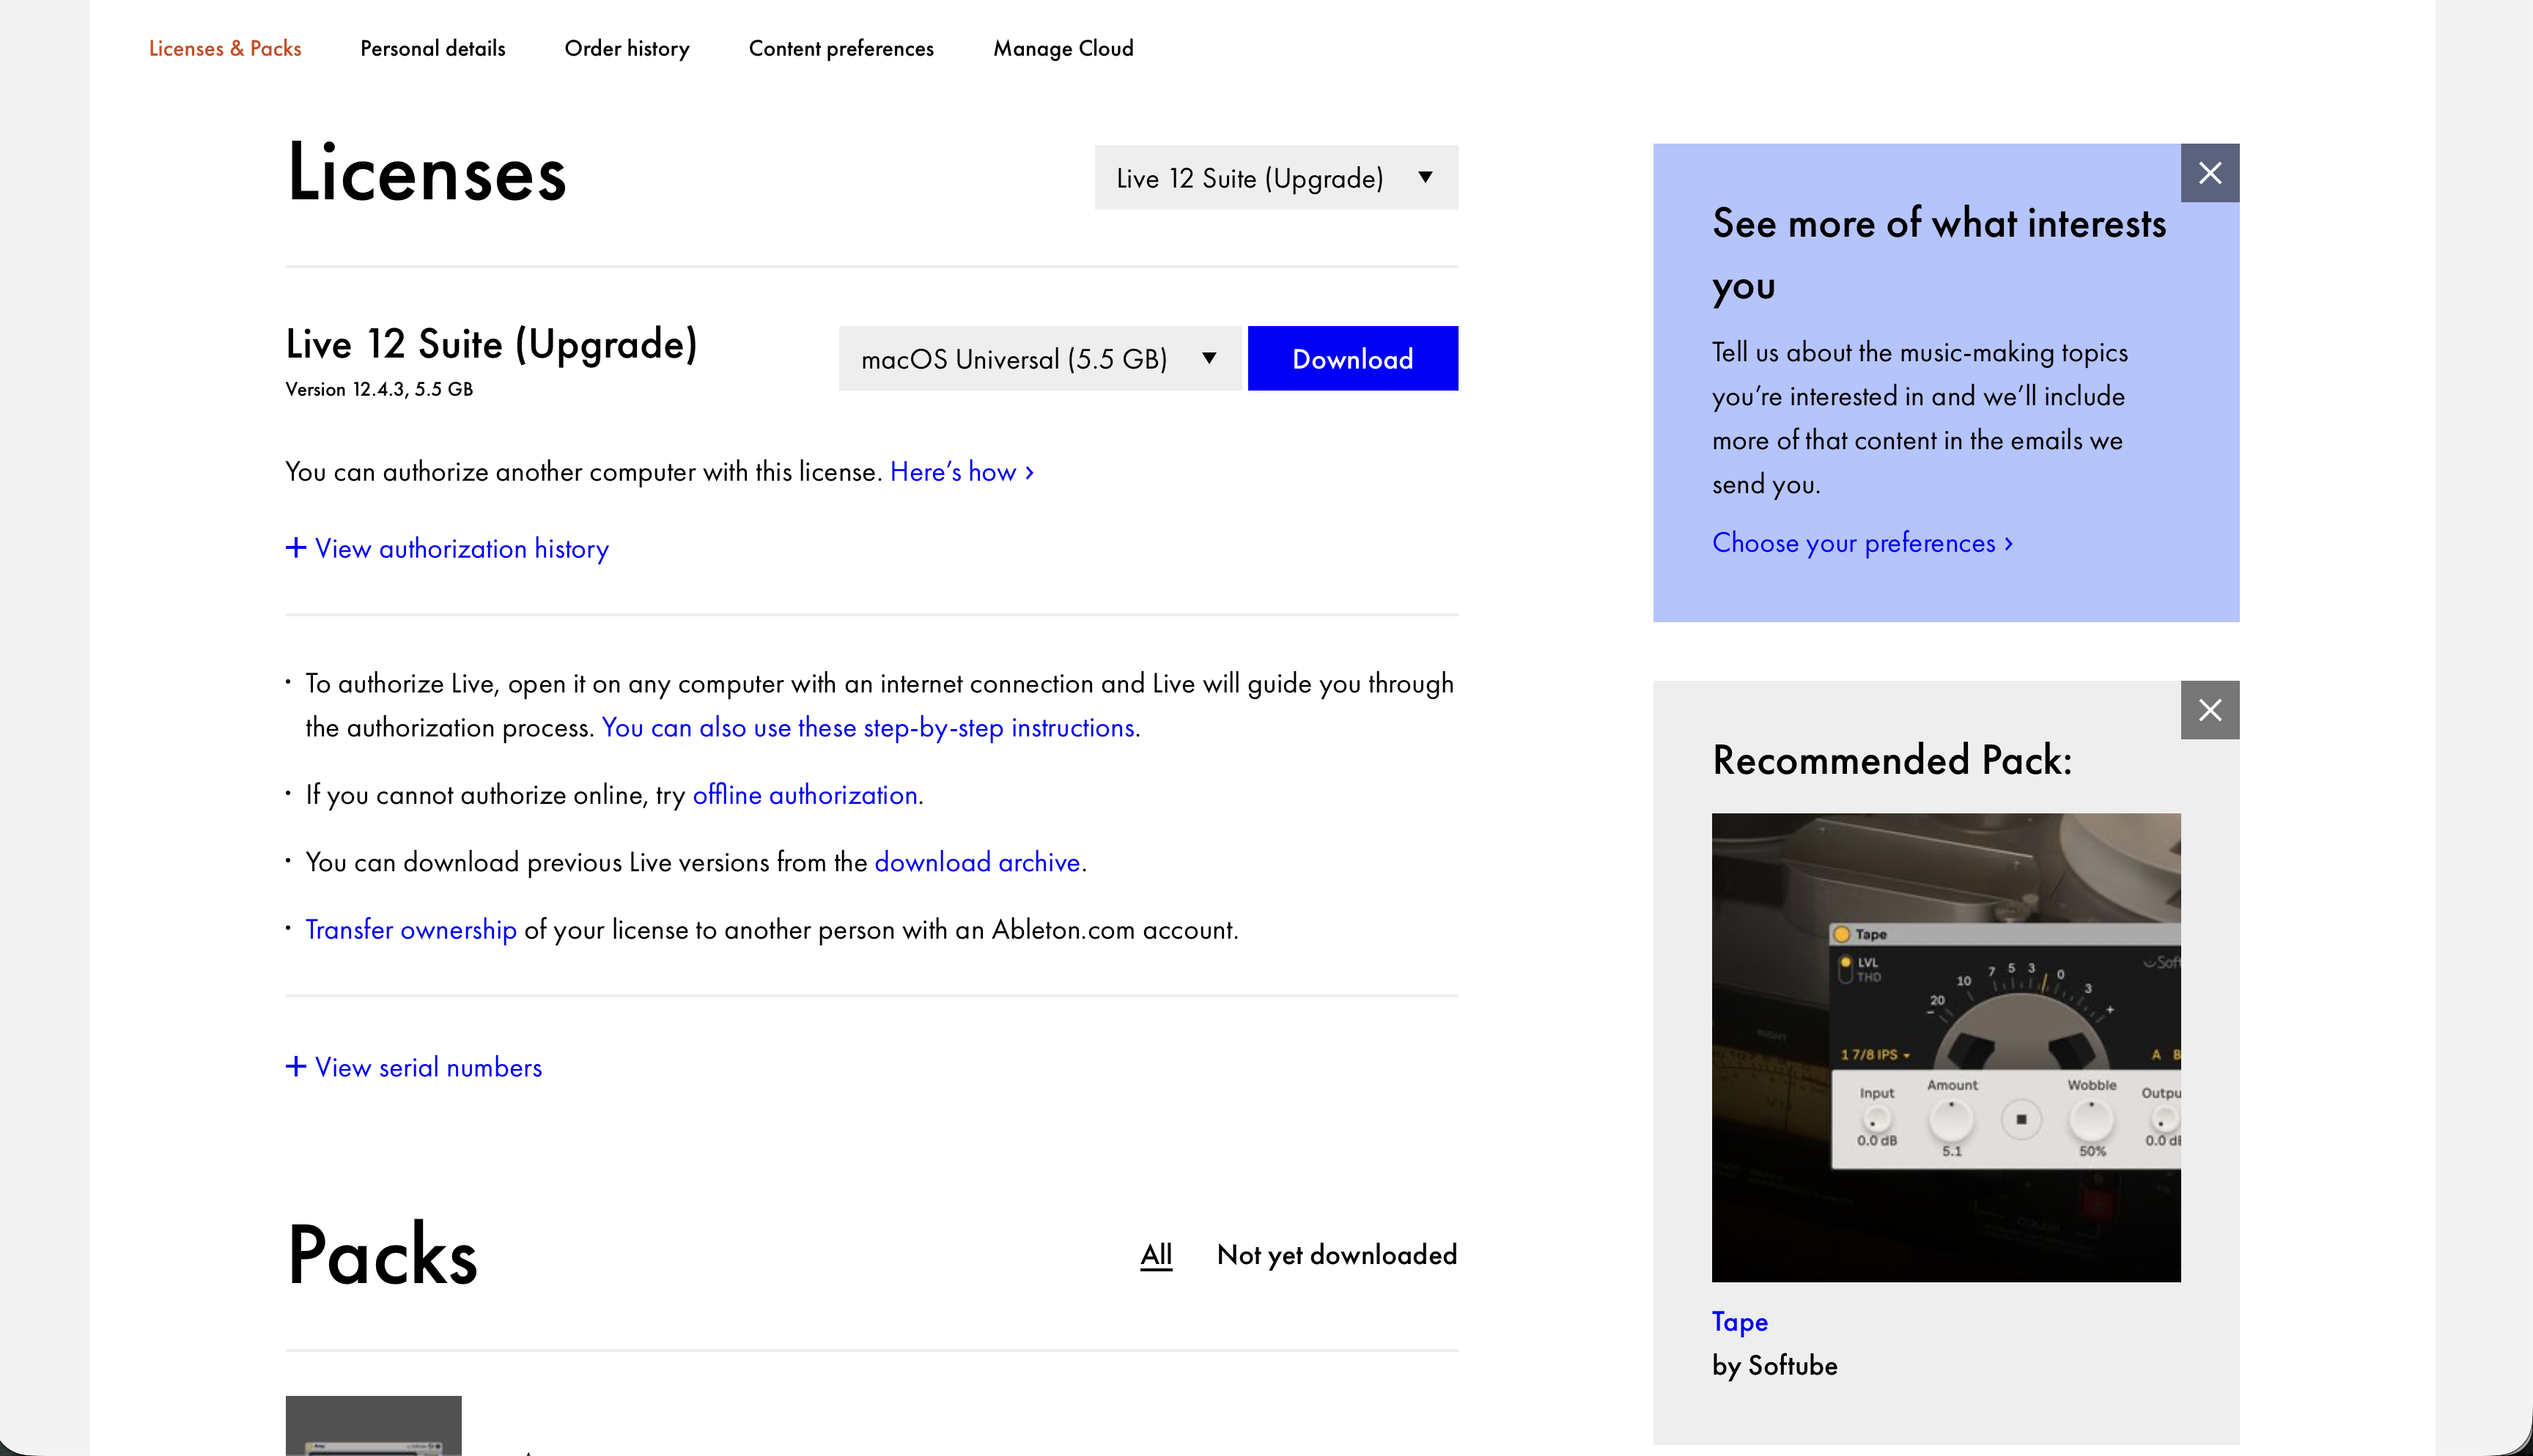Click the plus icon beside View authorization history
Screen dimensions: 2533x1456
[x=296, y=547]
